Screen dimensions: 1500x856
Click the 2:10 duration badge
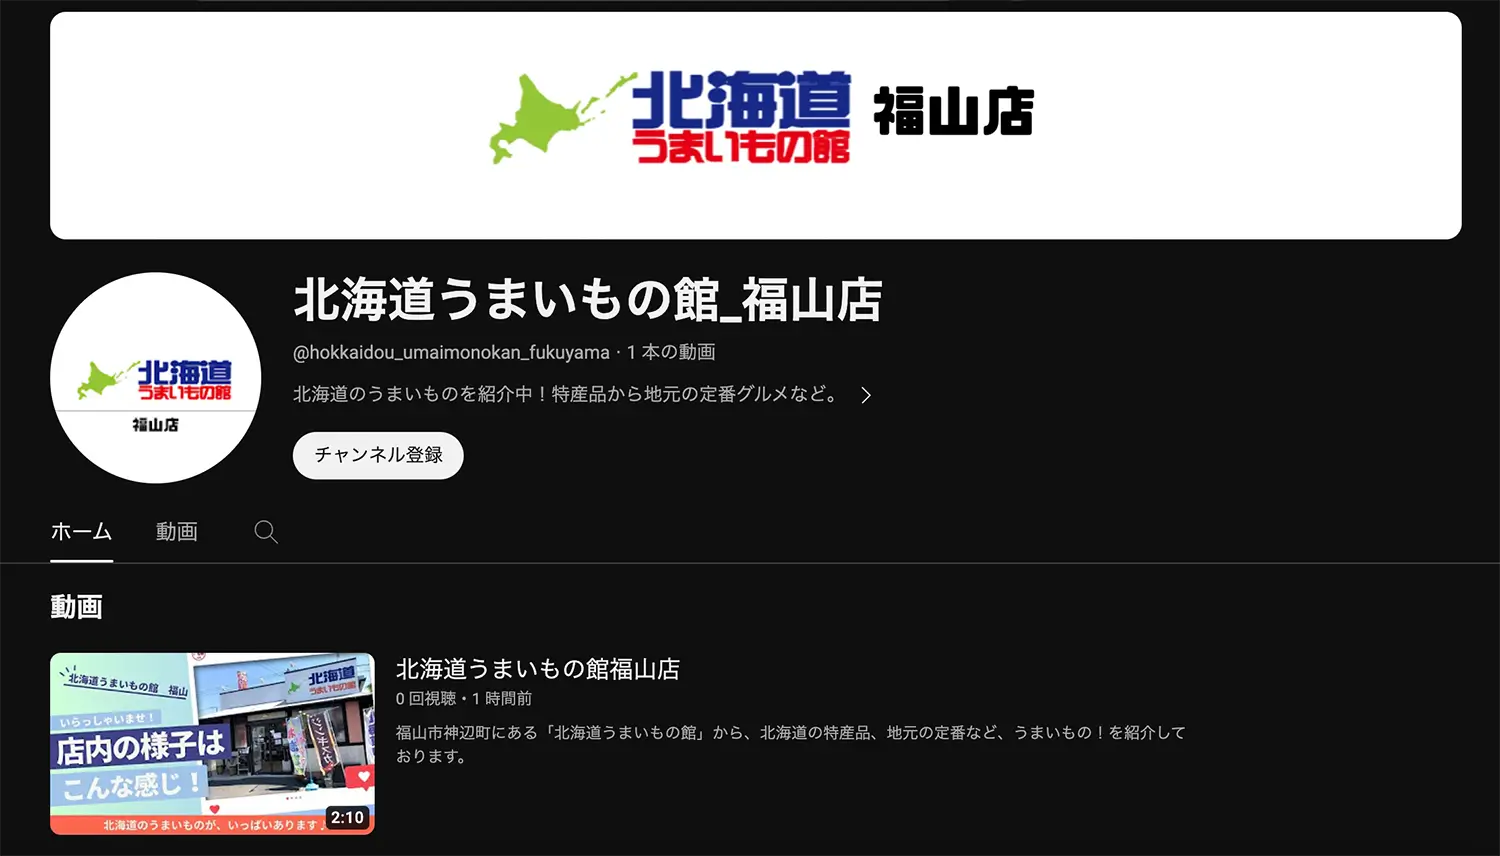[x=347, y=817]
